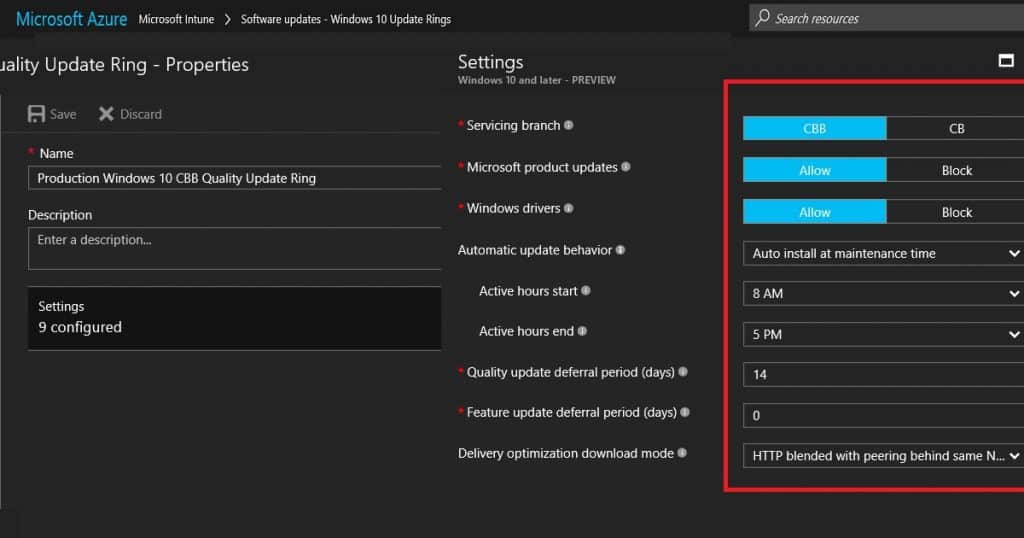Open Automatic update behavior dropdown
Screen dimensions: 1024x538
[883, 253]
